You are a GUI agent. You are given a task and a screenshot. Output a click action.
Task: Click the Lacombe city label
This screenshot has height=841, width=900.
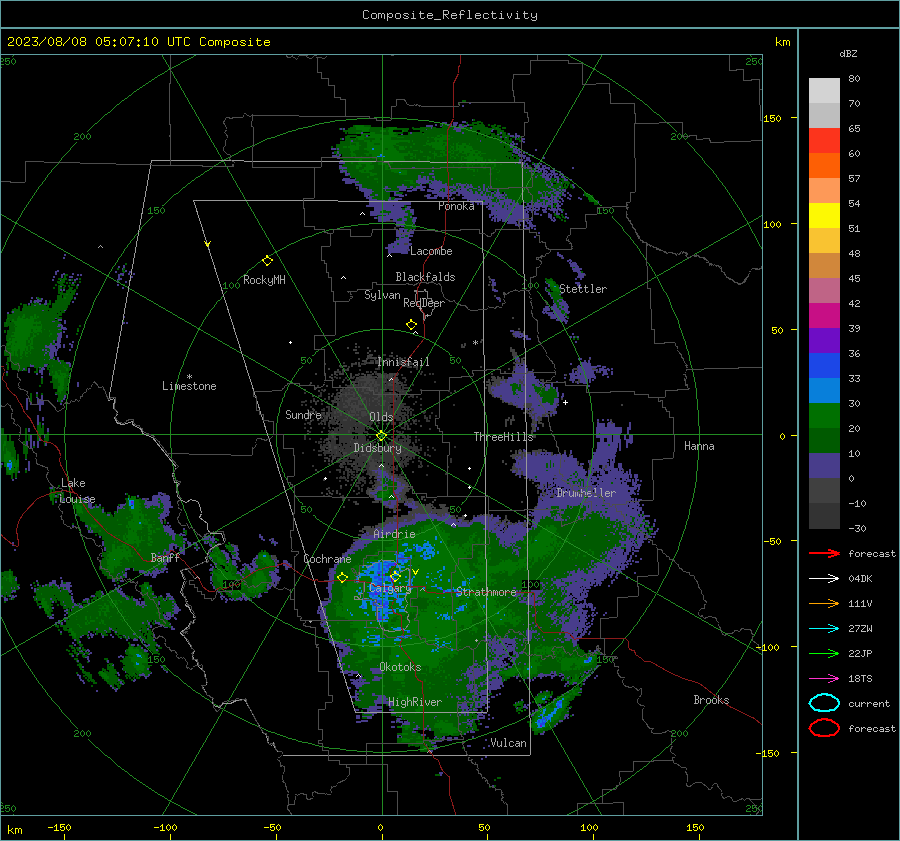tap(431, 251)
